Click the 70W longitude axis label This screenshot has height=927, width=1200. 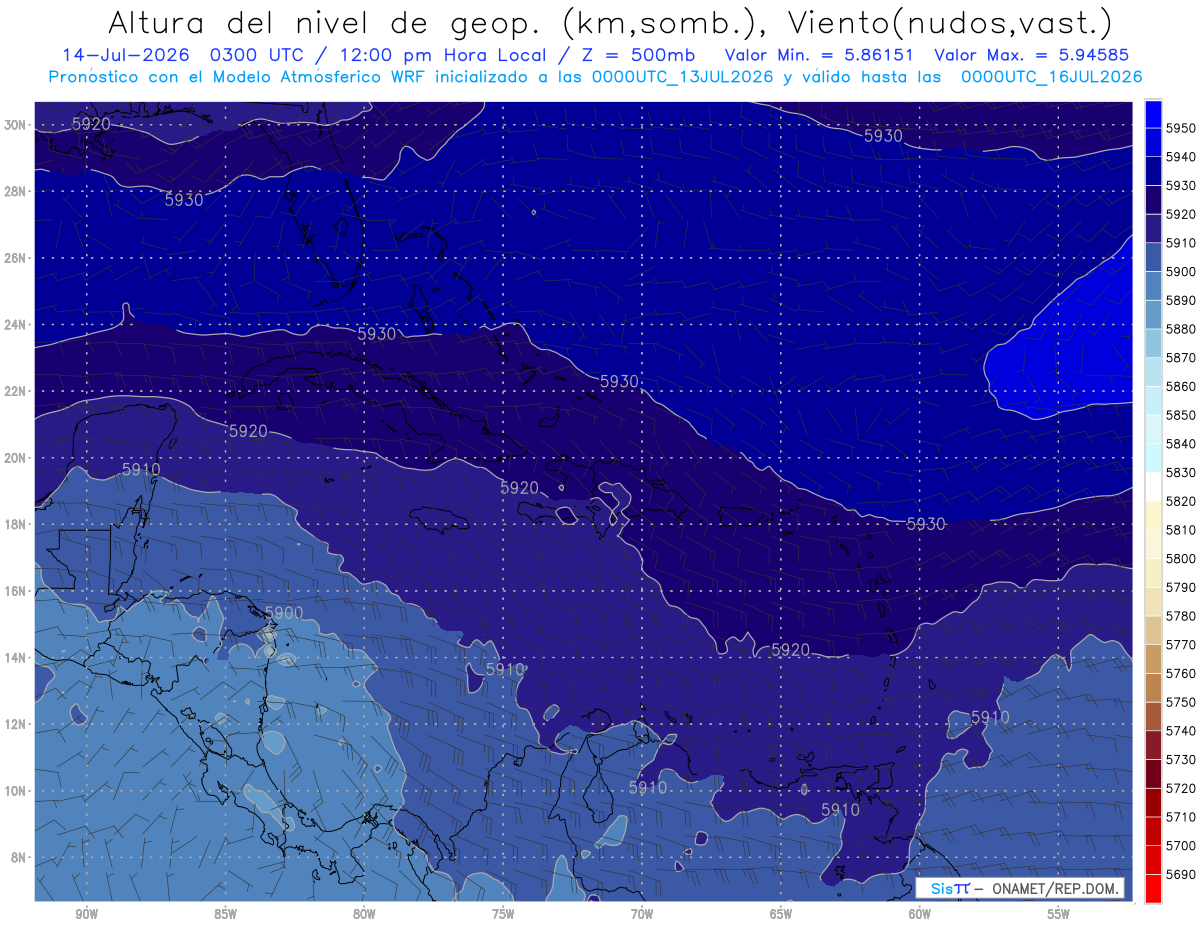642,914
